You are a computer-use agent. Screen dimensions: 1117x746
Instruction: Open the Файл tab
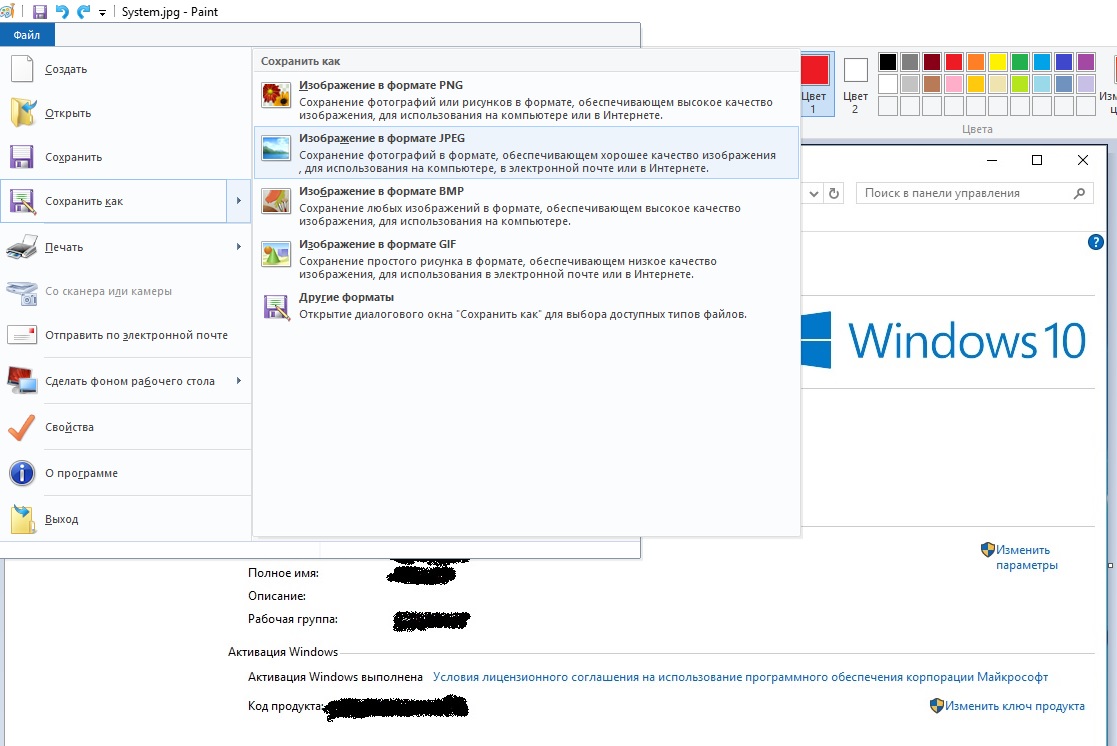point(27,35)
